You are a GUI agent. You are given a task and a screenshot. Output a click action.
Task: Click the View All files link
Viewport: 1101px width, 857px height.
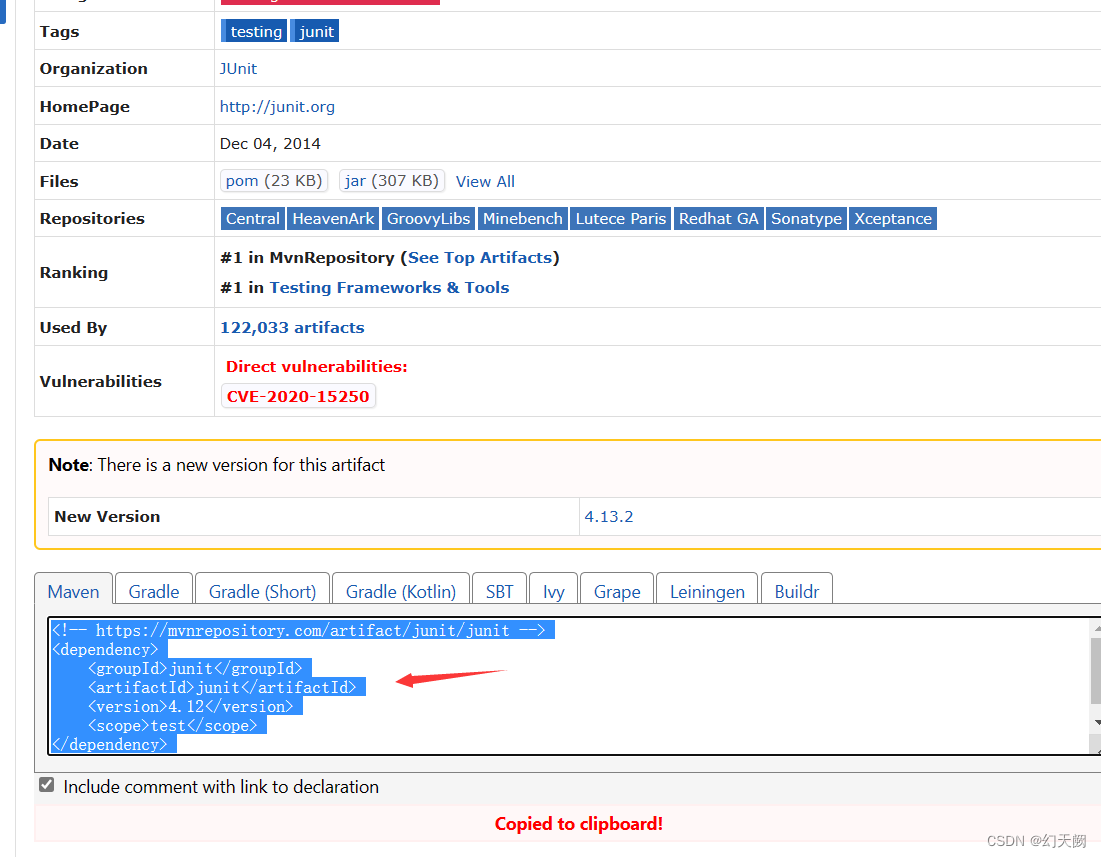pyautogui.click(x=485, y=181)
